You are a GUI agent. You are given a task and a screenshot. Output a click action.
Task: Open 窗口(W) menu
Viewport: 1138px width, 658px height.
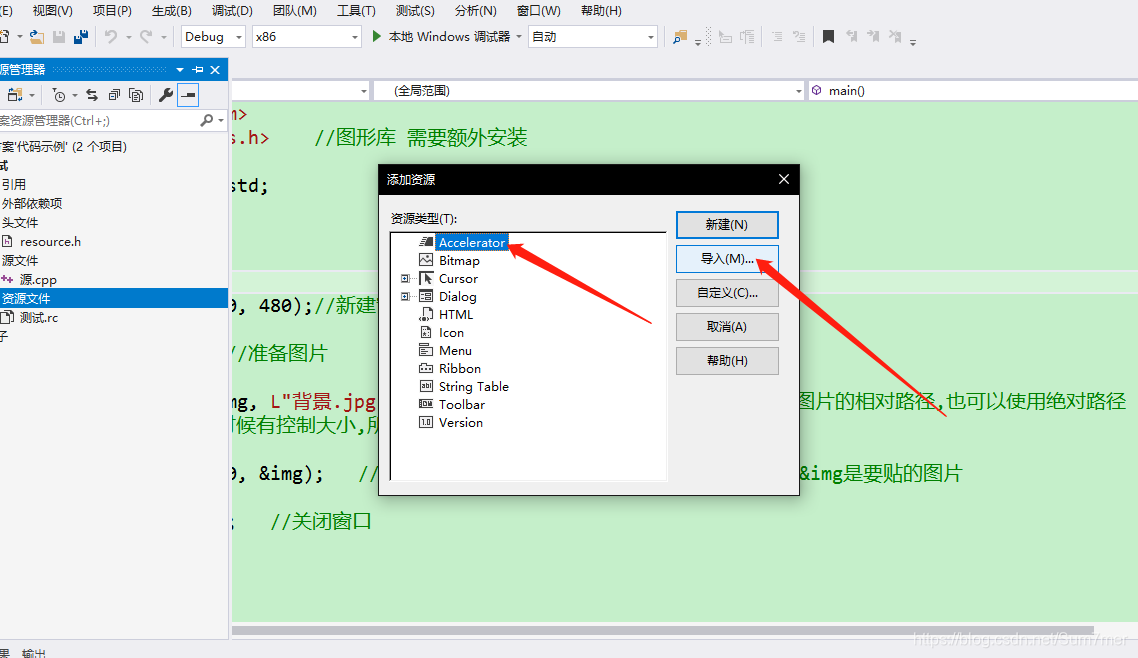click(539, 11)
